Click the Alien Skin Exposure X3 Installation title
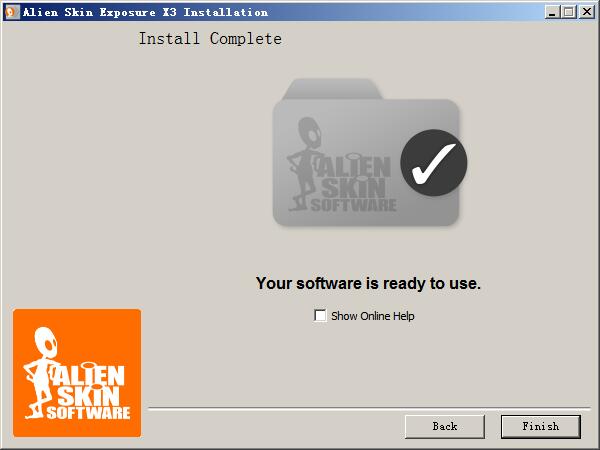Screen dimensions: 600x450 pos(145,12)
